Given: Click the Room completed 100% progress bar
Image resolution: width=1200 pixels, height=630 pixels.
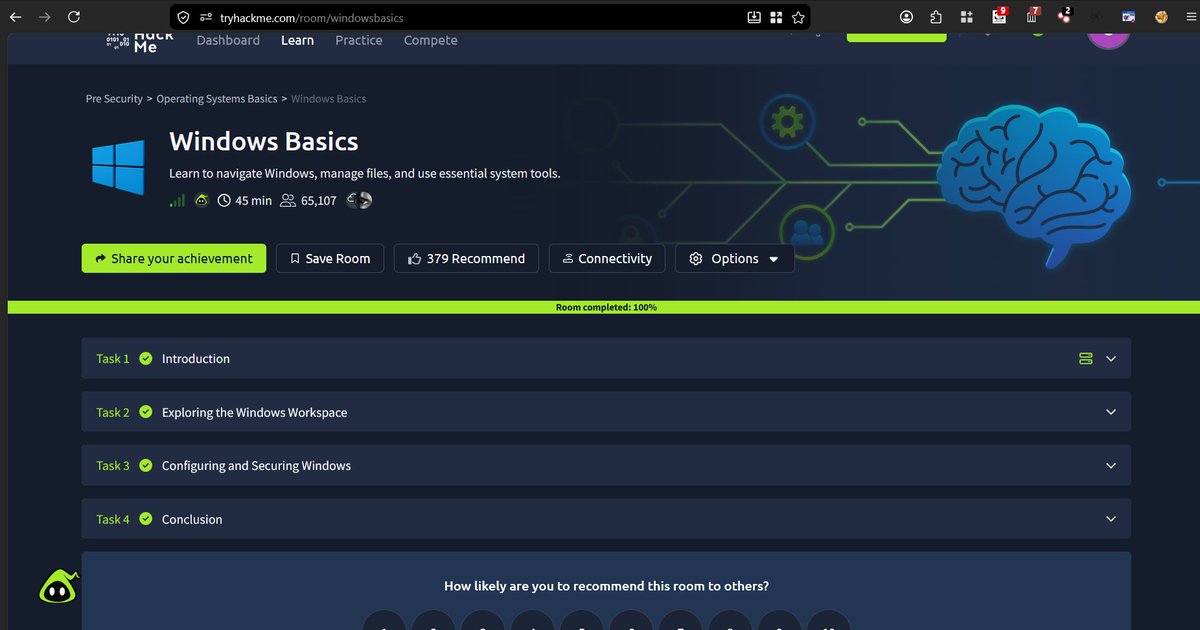Looking at the screenshot, I should click(x=604, y=307).
